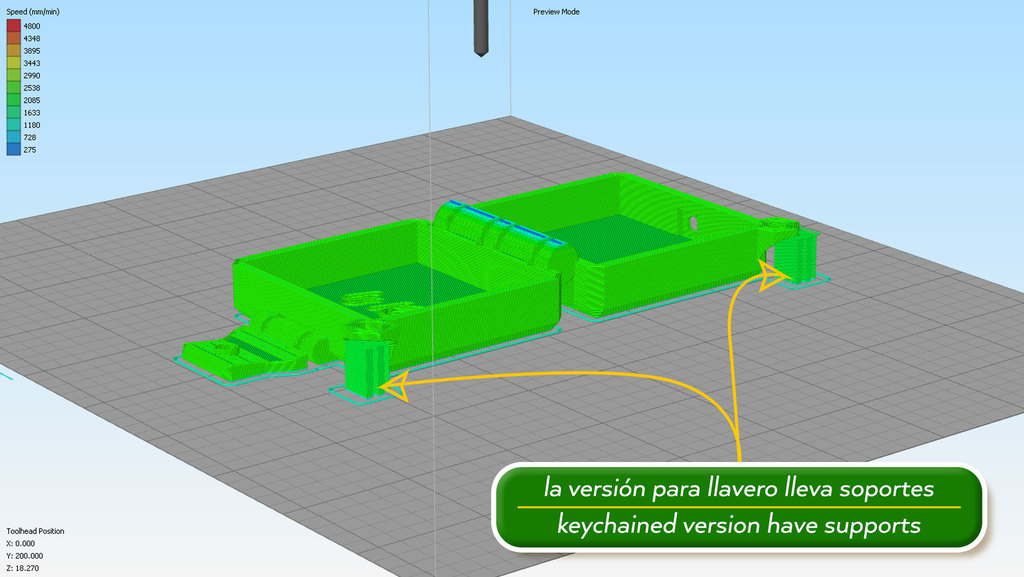1024x577 pixels.
Task: Click the round hole in the right box wall
Action: [x=692, y=223]
